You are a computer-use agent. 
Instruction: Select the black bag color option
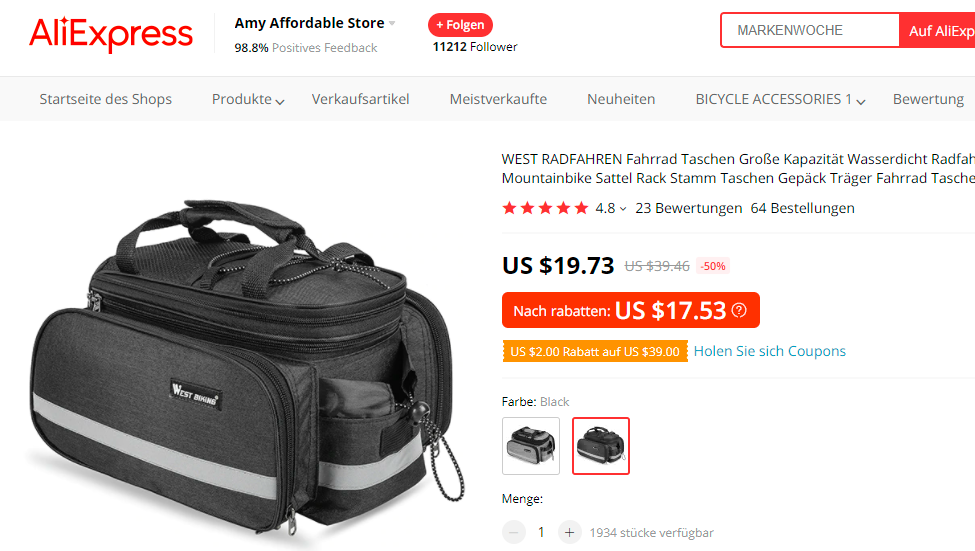pos(601,446)
